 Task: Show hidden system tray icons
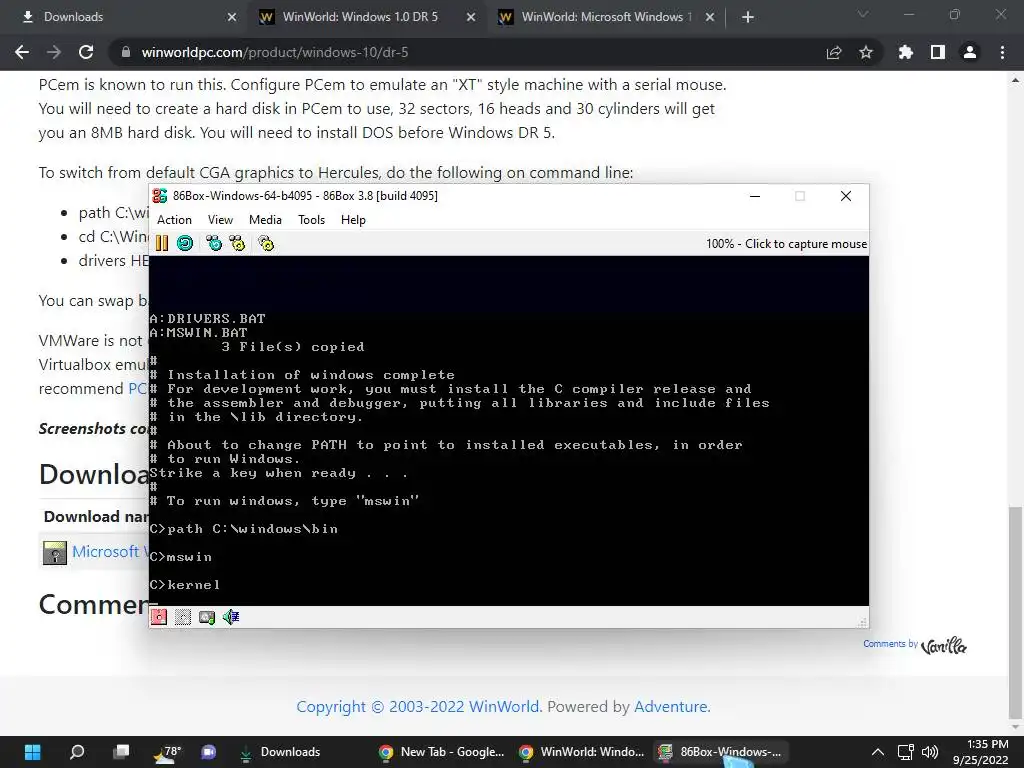coord(878,752)
